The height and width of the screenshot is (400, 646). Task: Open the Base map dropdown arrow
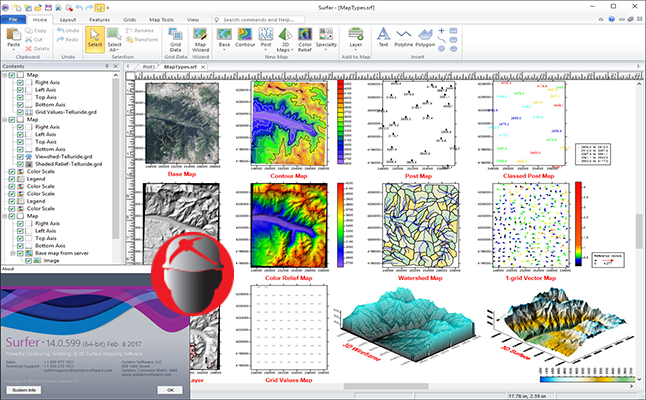(224, 50)
